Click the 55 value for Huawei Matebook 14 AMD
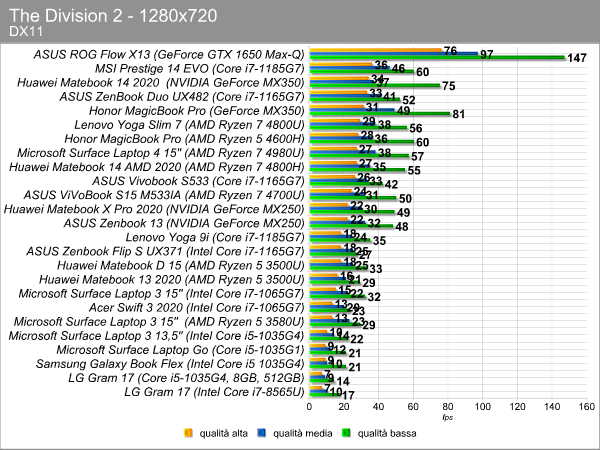This screenshot has height=450, width=600. coord(414,171)
